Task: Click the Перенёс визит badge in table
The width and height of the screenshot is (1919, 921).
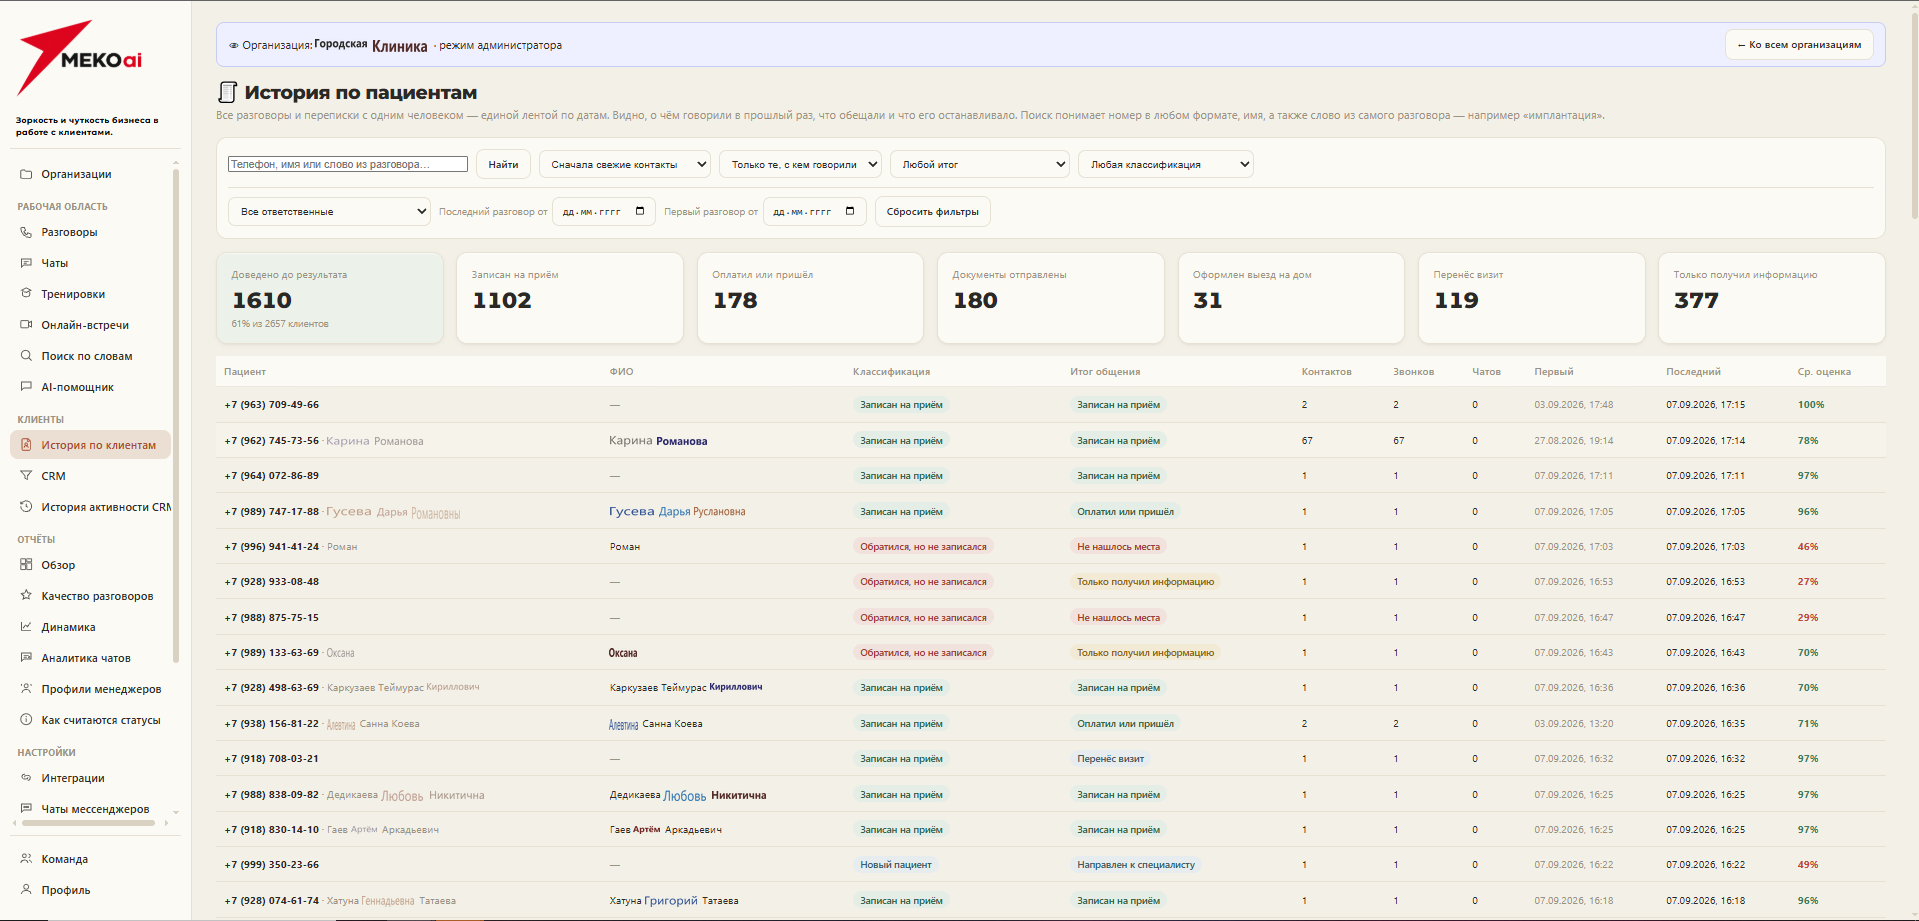Action: tap(1110, 759)
